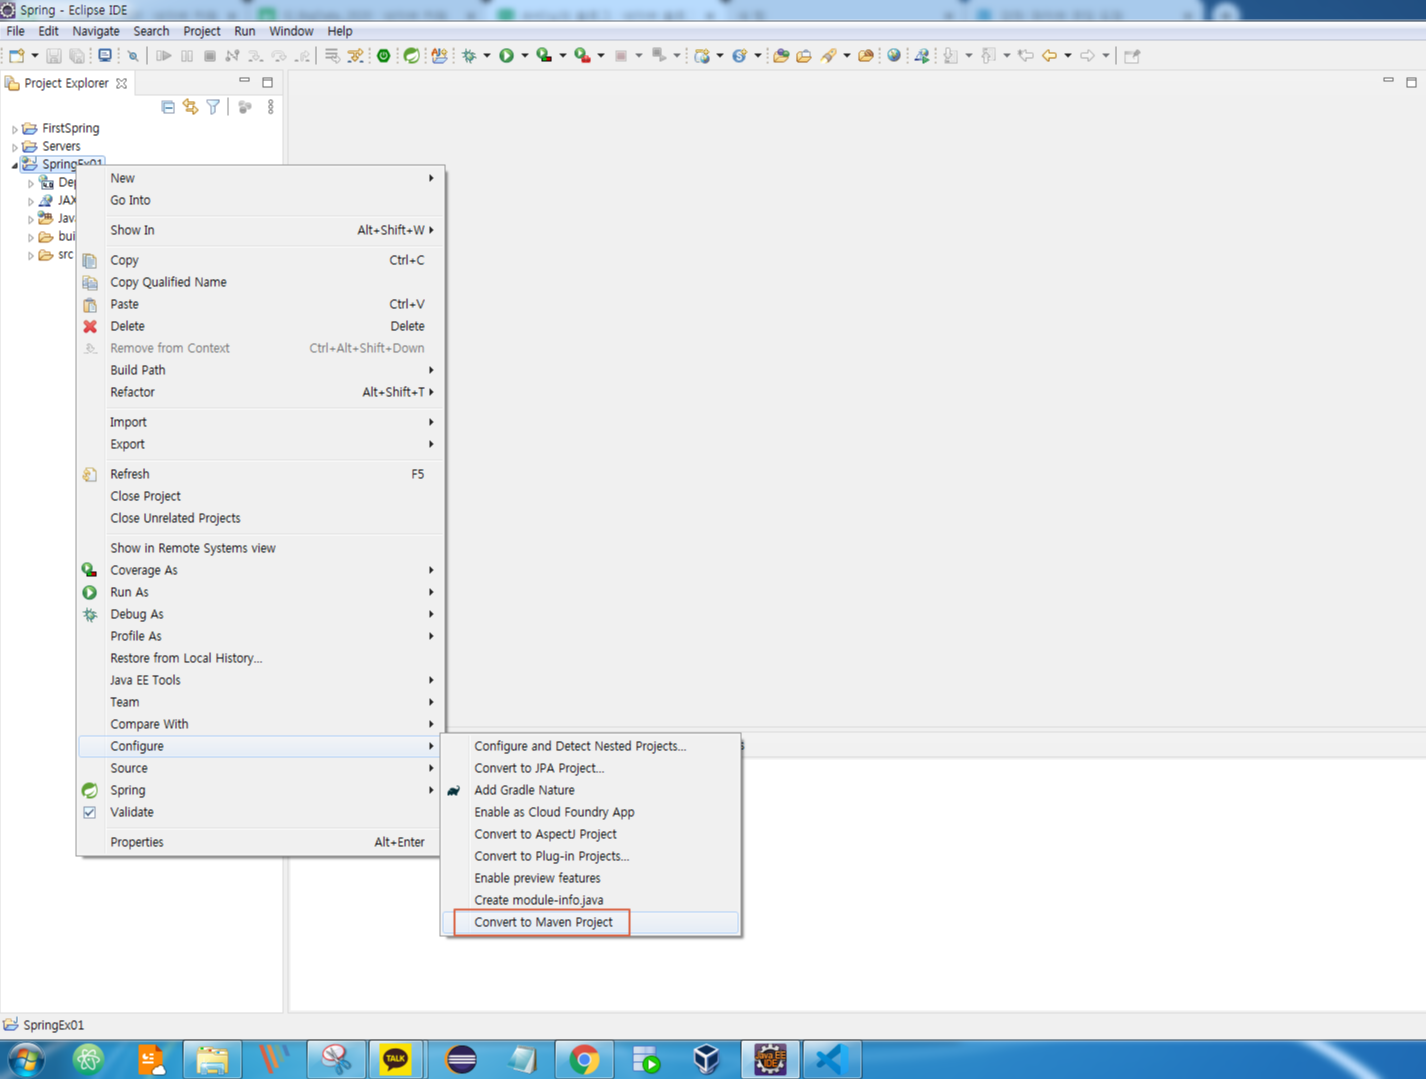This screenshot has width=1426, height=1079.
Task: Click the SpringEx01 status bar label
Action: pyautogui.click(x=53, y=1025)
